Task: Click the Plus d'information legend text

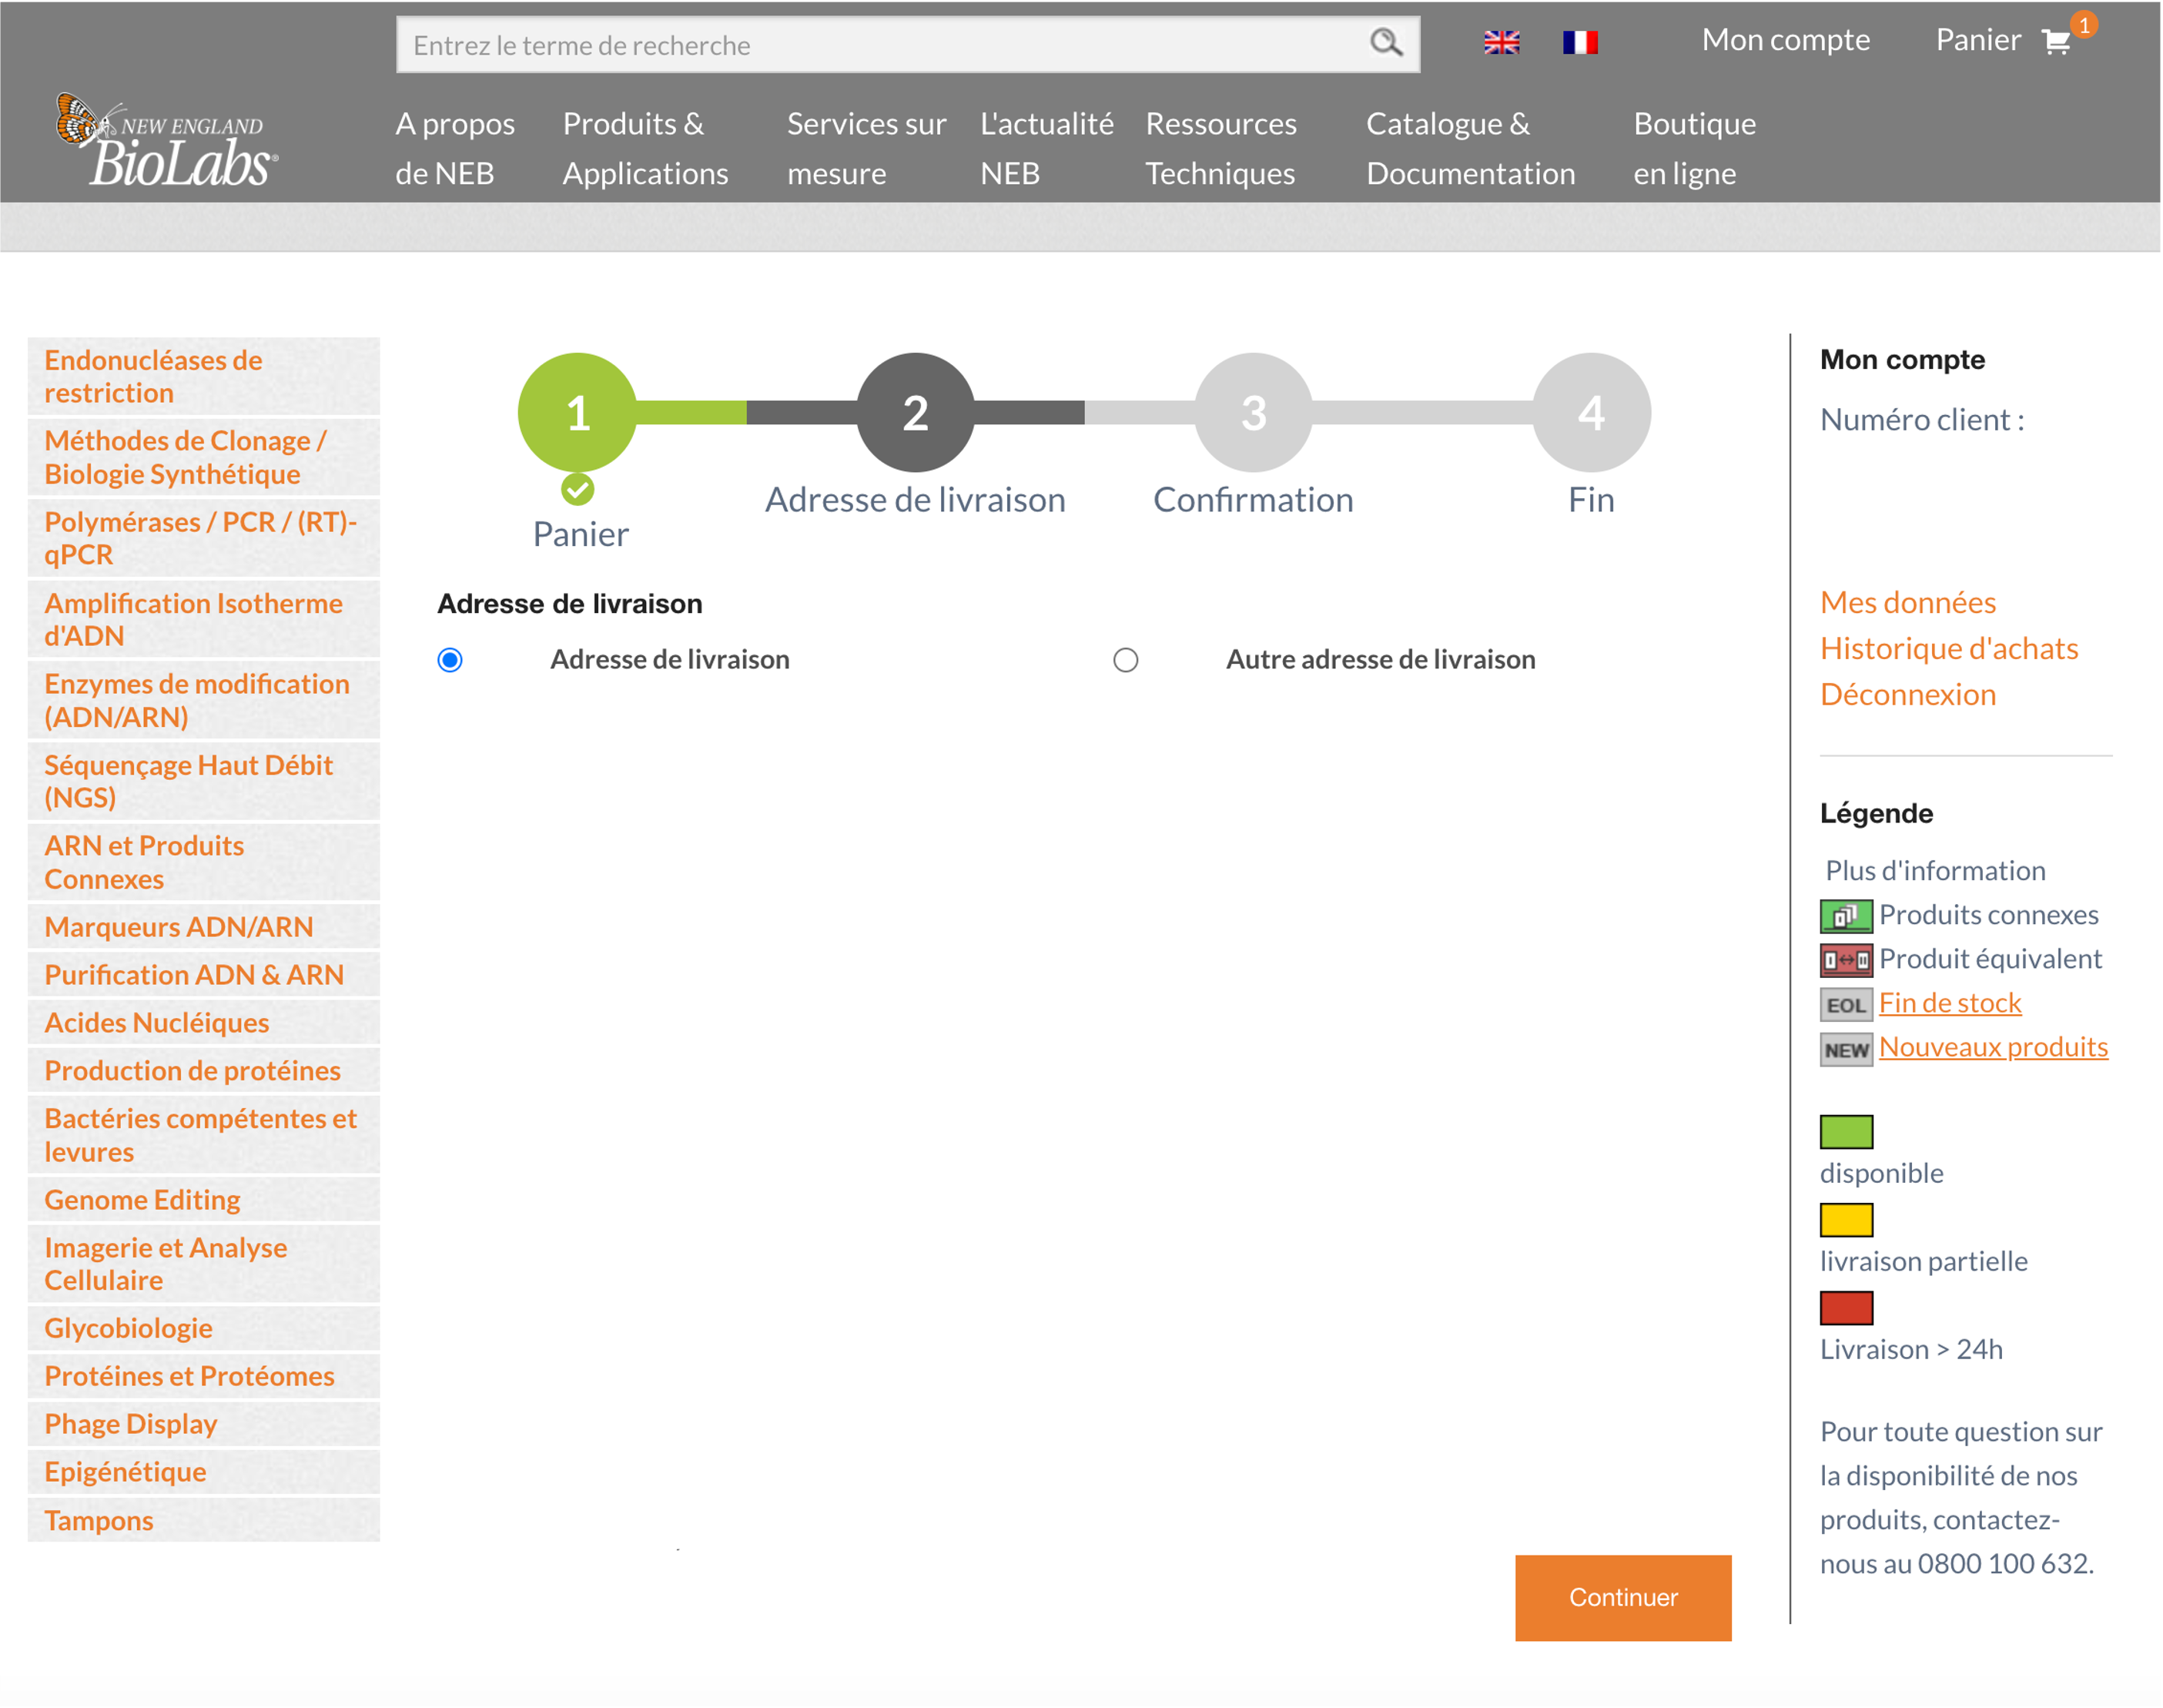Action: tap(1935, 871)
